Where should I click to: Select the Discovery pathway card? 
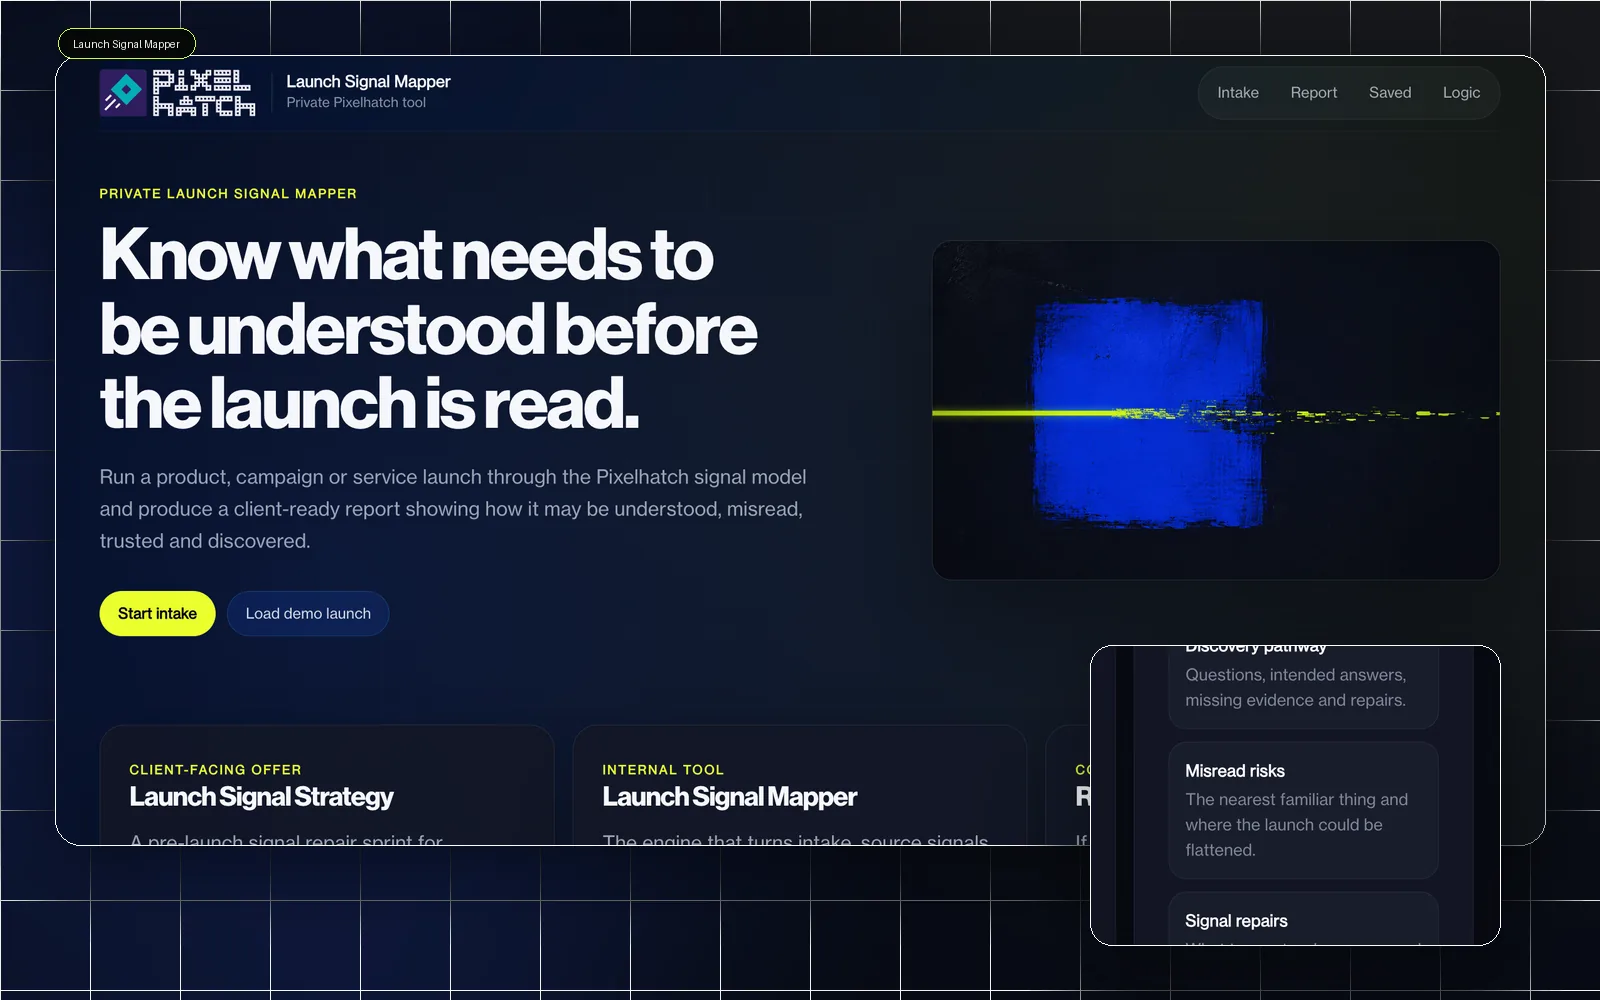point(1303,686)
